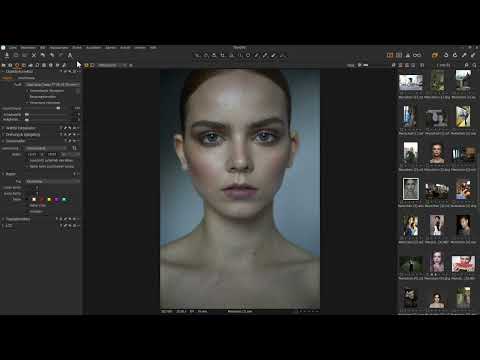
Task: Click the Import images toolbar icon
Action: point(7,55)
